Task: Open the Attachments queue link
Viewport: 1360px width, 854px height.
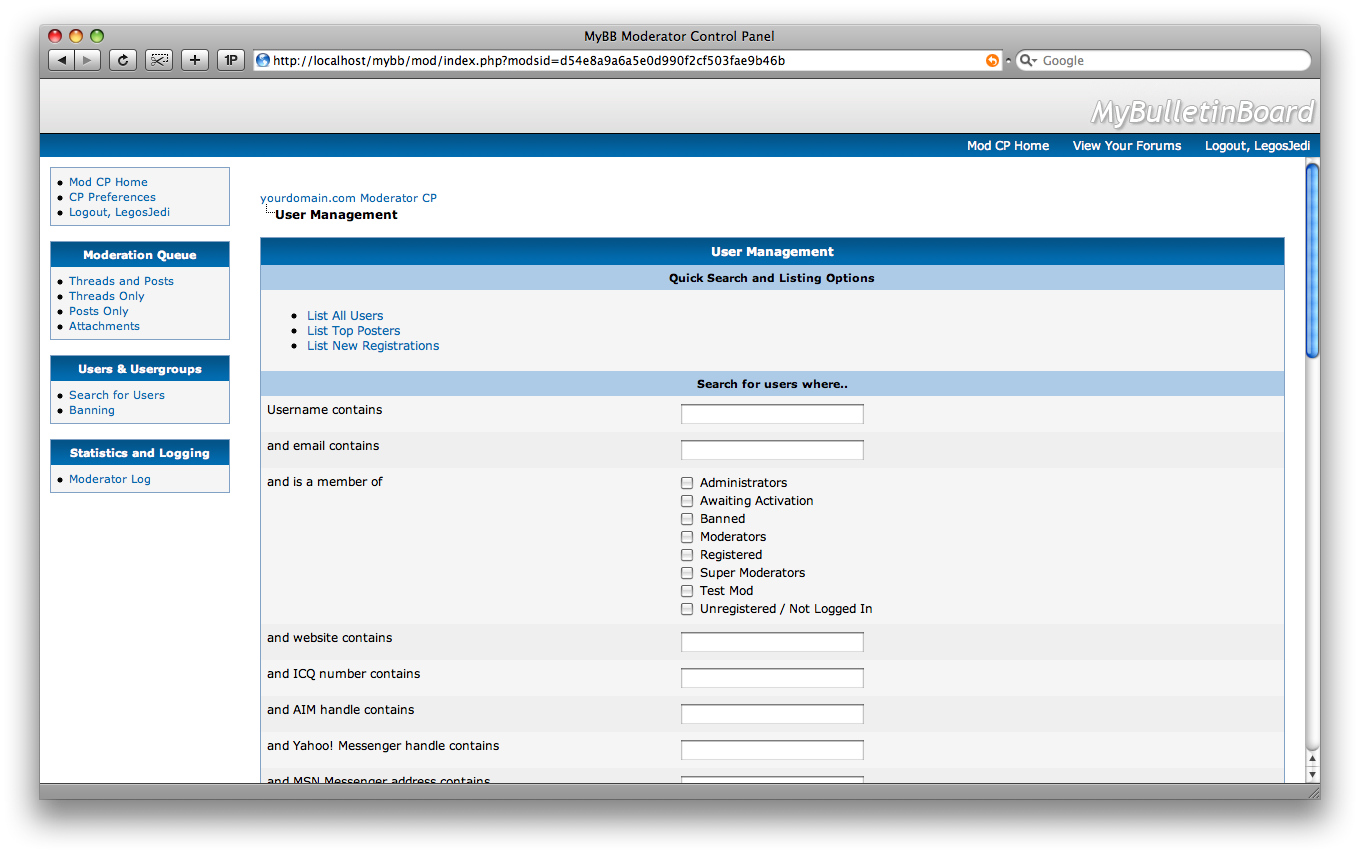Action: 104,326
